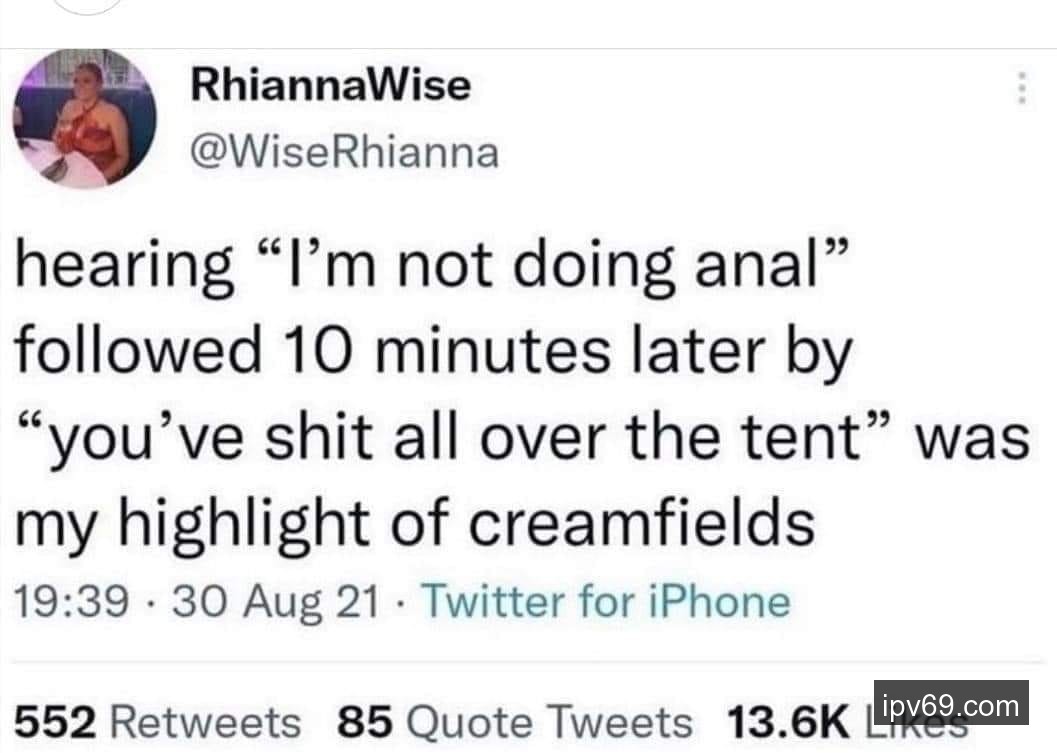Screen dimensions: 1057x753
Task: Click RhiannaWise's round profile picture
Action: pyautogui.click(x=85, y=119)
